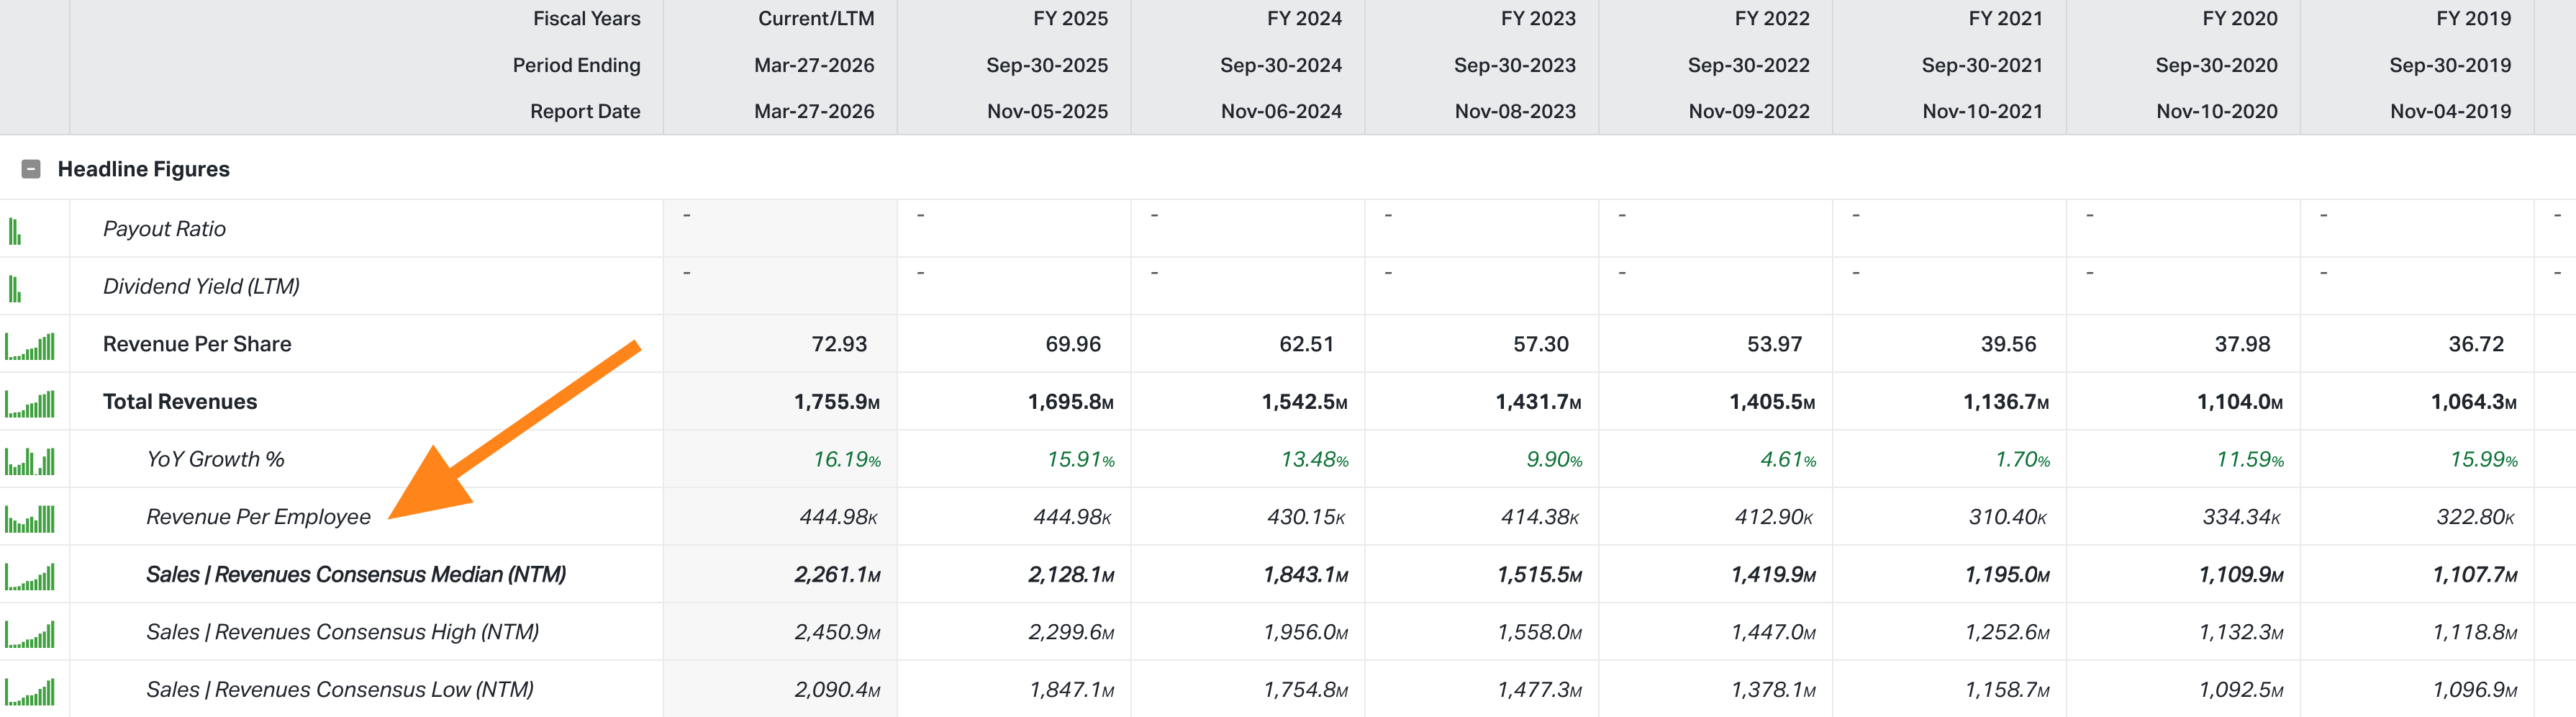Select the Total Revenues row label
This screenshot has width=2576, height=717.
pyautogui.click(x=180, y=402)
